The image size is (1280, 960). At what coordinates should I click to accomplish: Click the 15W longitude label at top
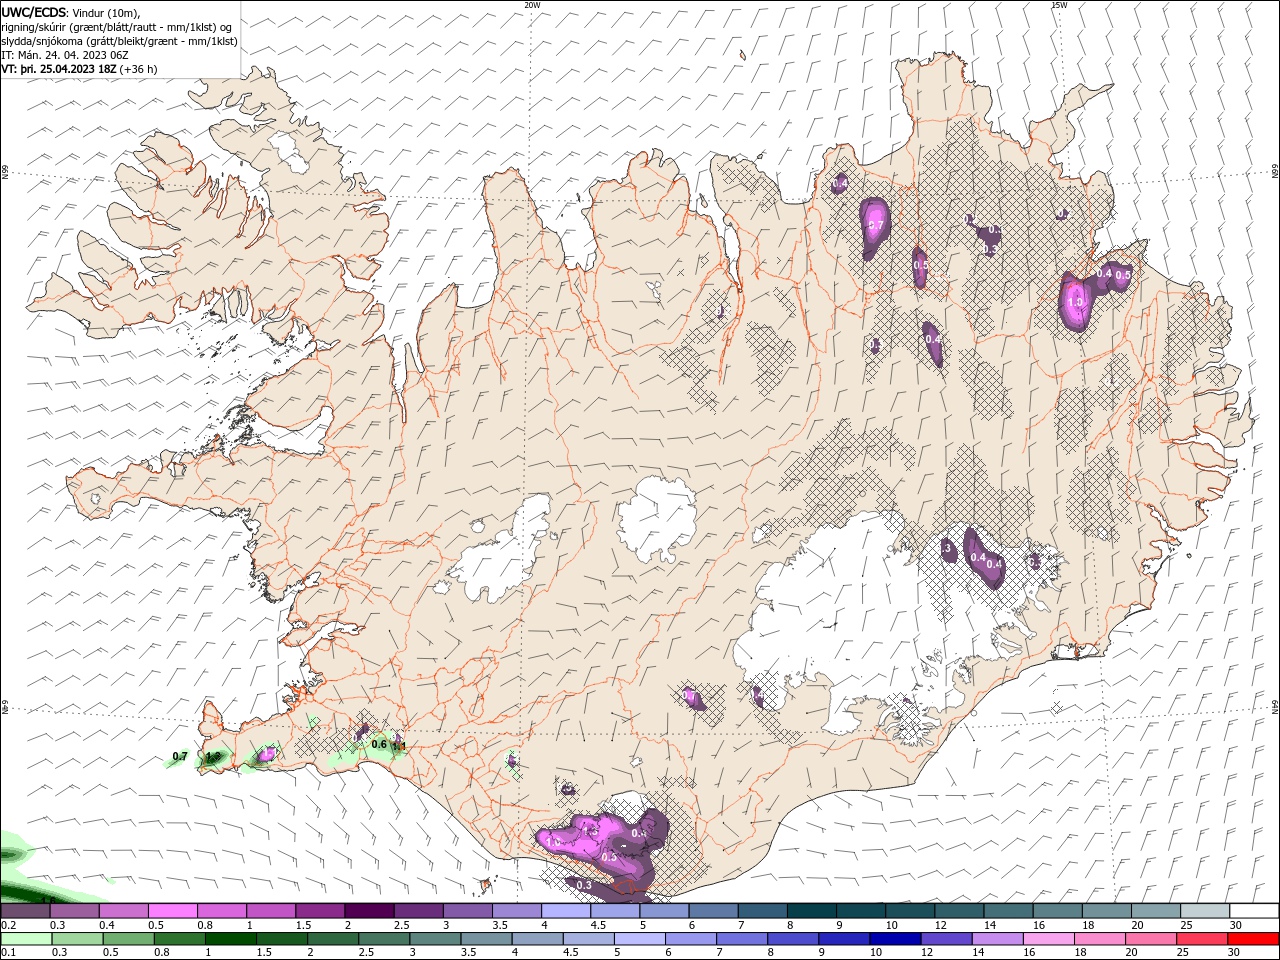(x=1059, y=4)
